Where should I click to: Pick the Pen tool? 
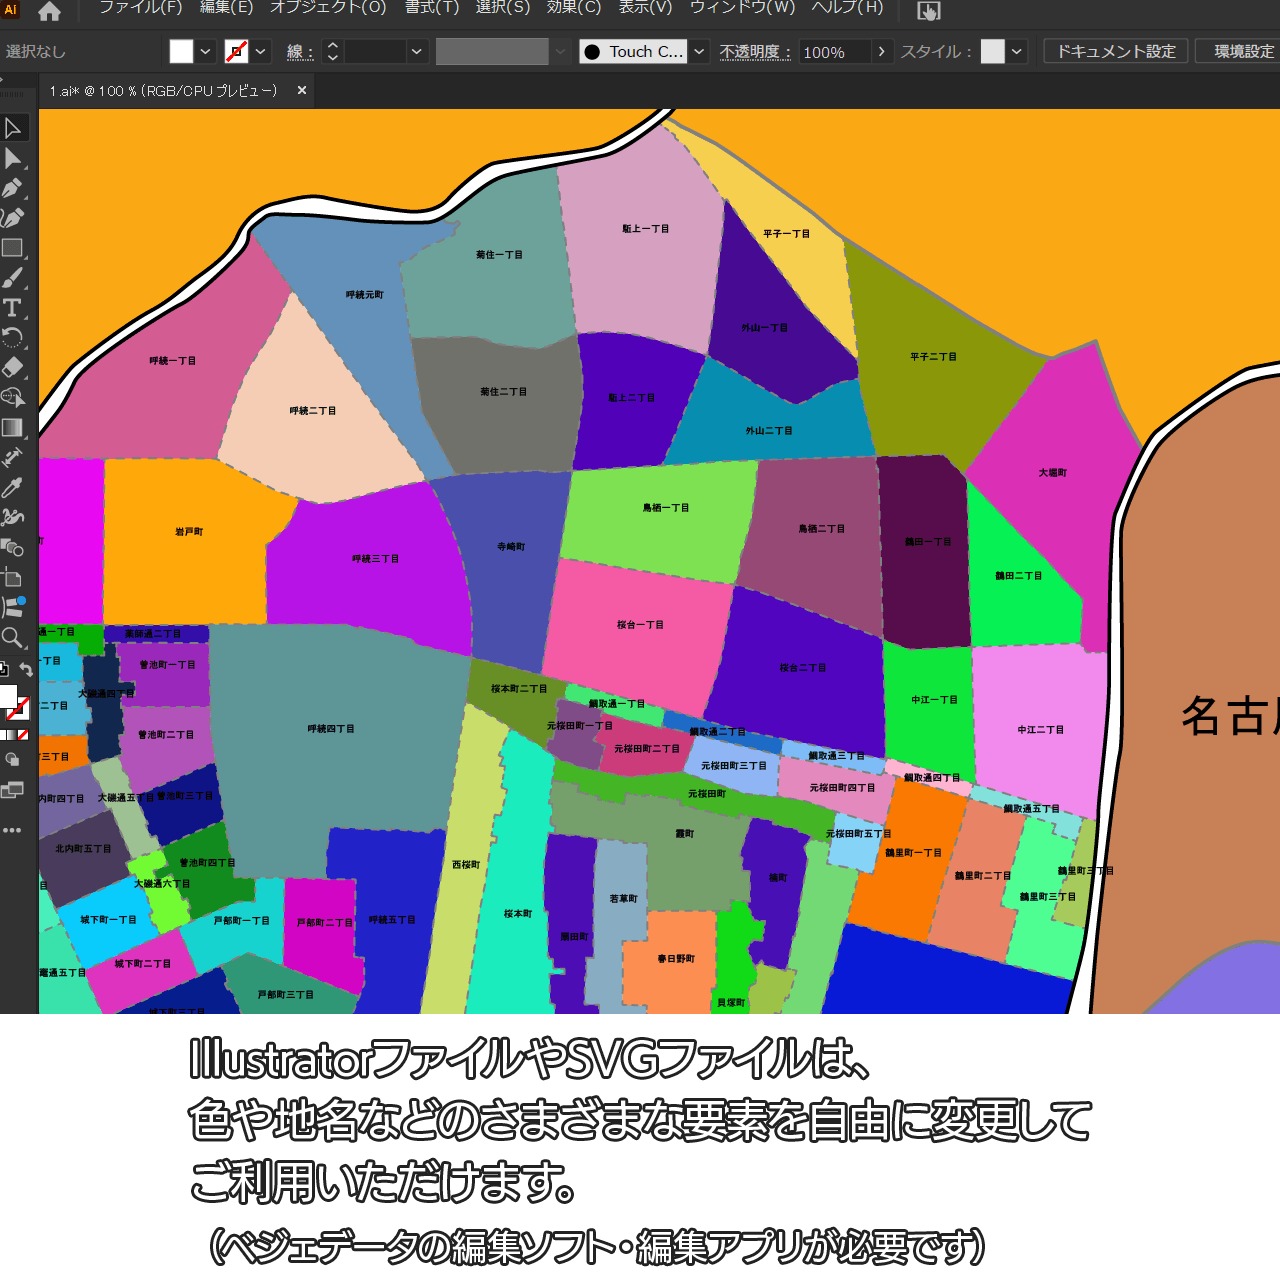pyautogui.click(x=13, y=188)
